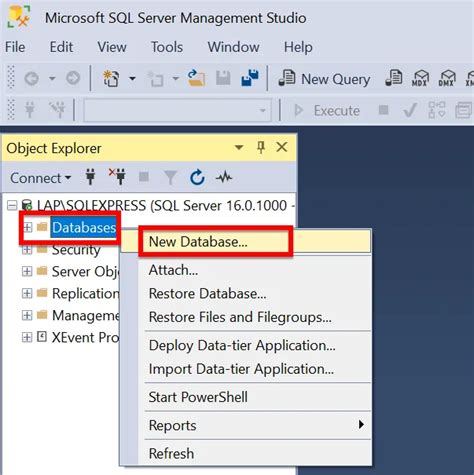This screenshot has width=474, height=475.
Task: Choose Start PowerShell from context menu
Action: pos(246,397)
